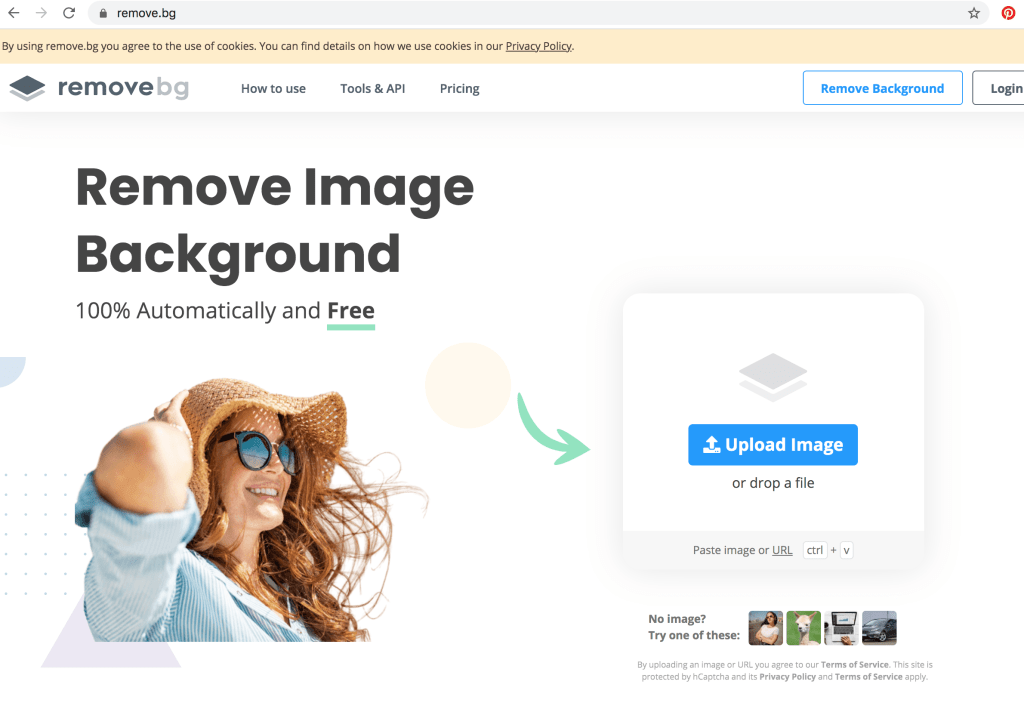
Task: Select the alpaca sample image thumbnail
Action: [x=803, y=628]
